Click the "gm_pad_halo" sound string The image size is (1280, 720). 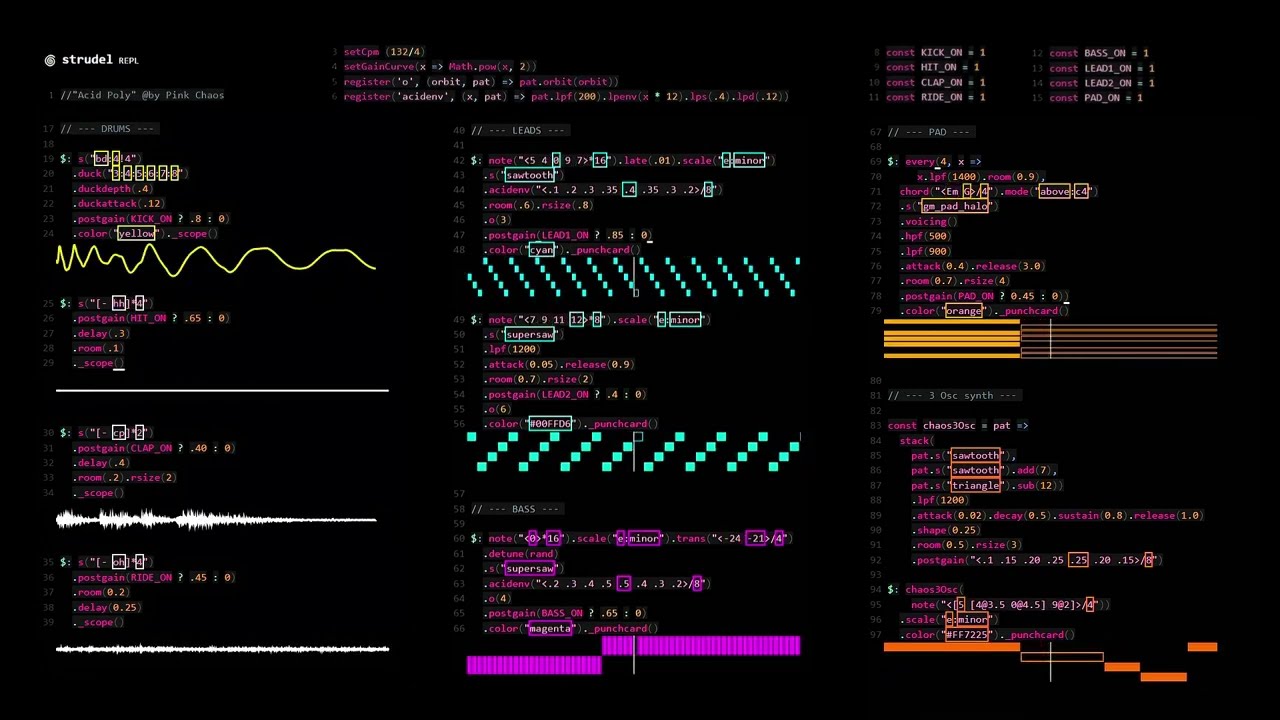(955, 206)
